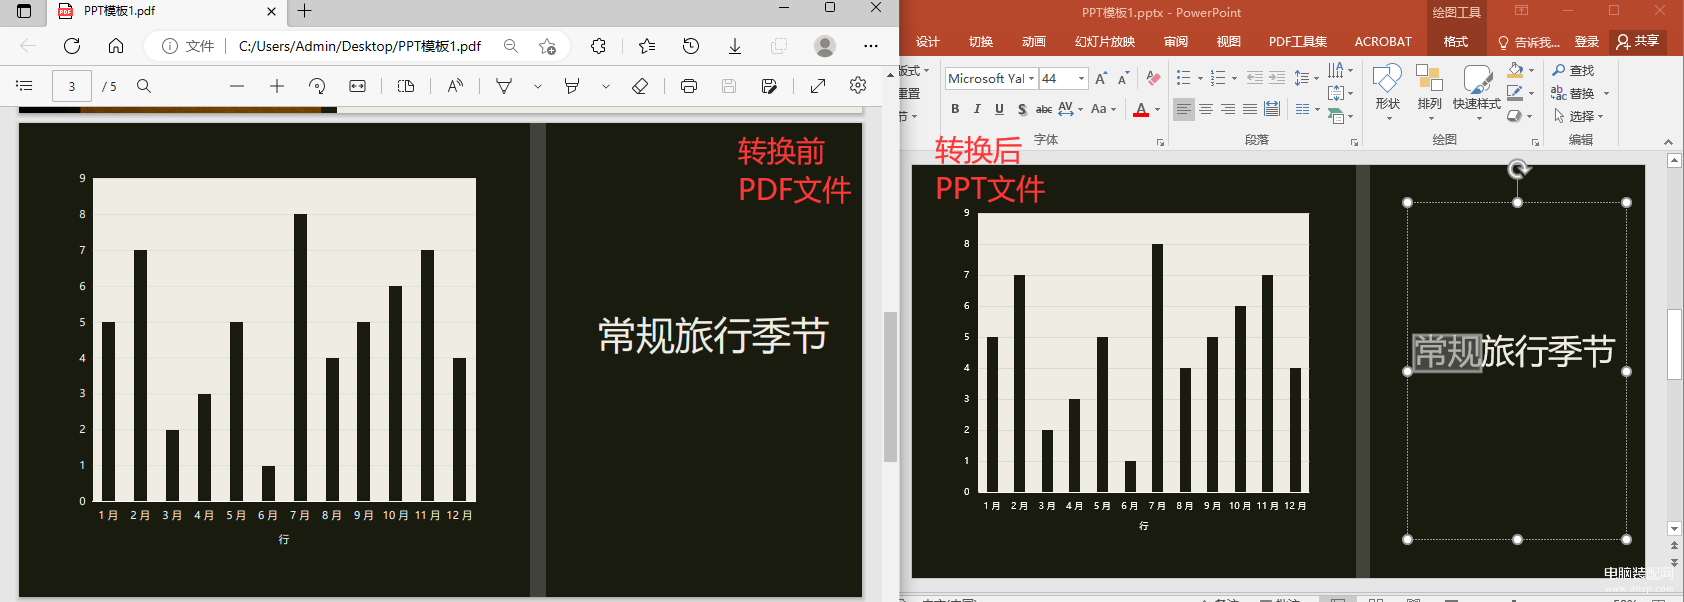The width and height of the screenshot is (1684, 602).
Task: Click the browser profile avatar
Action: tap(825, 46)
